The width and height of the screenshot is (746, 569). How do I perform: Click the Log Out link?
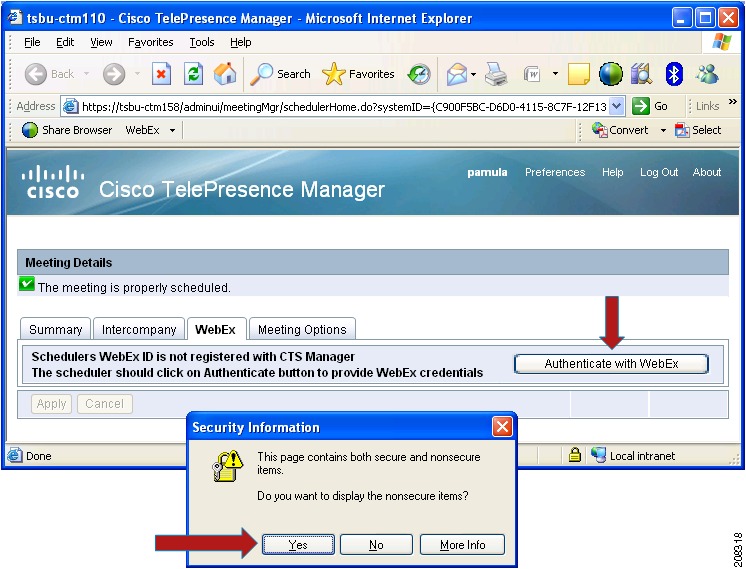[x=659, y=172]
